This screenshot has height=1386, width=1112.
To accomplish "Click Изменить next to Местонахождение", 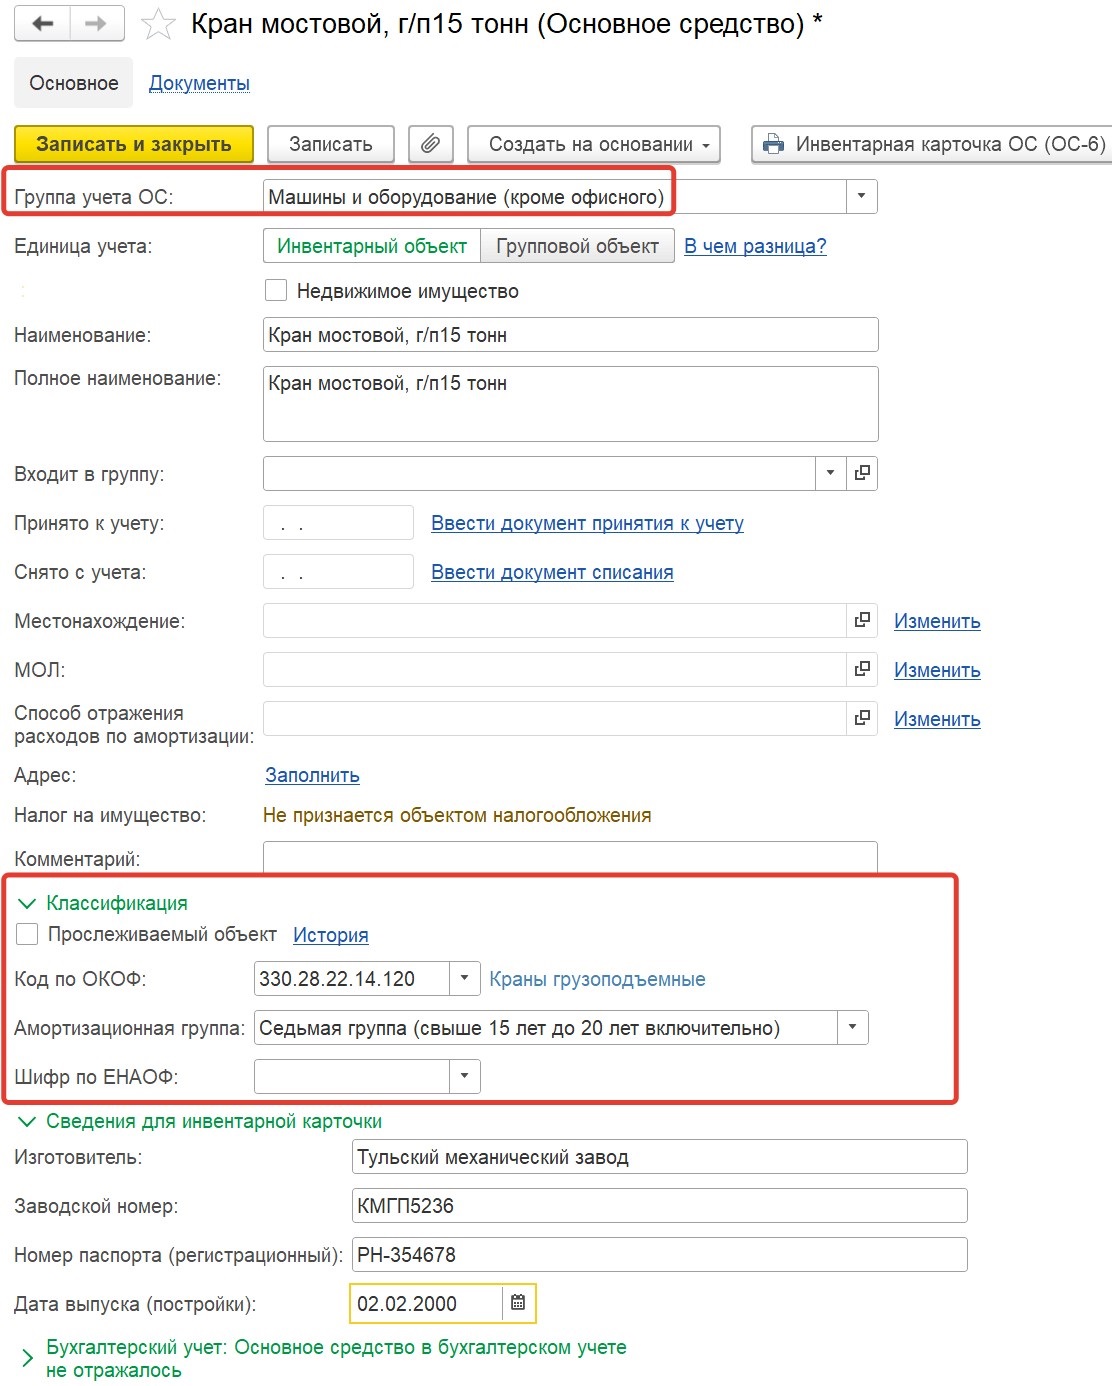I will point(937,621).
